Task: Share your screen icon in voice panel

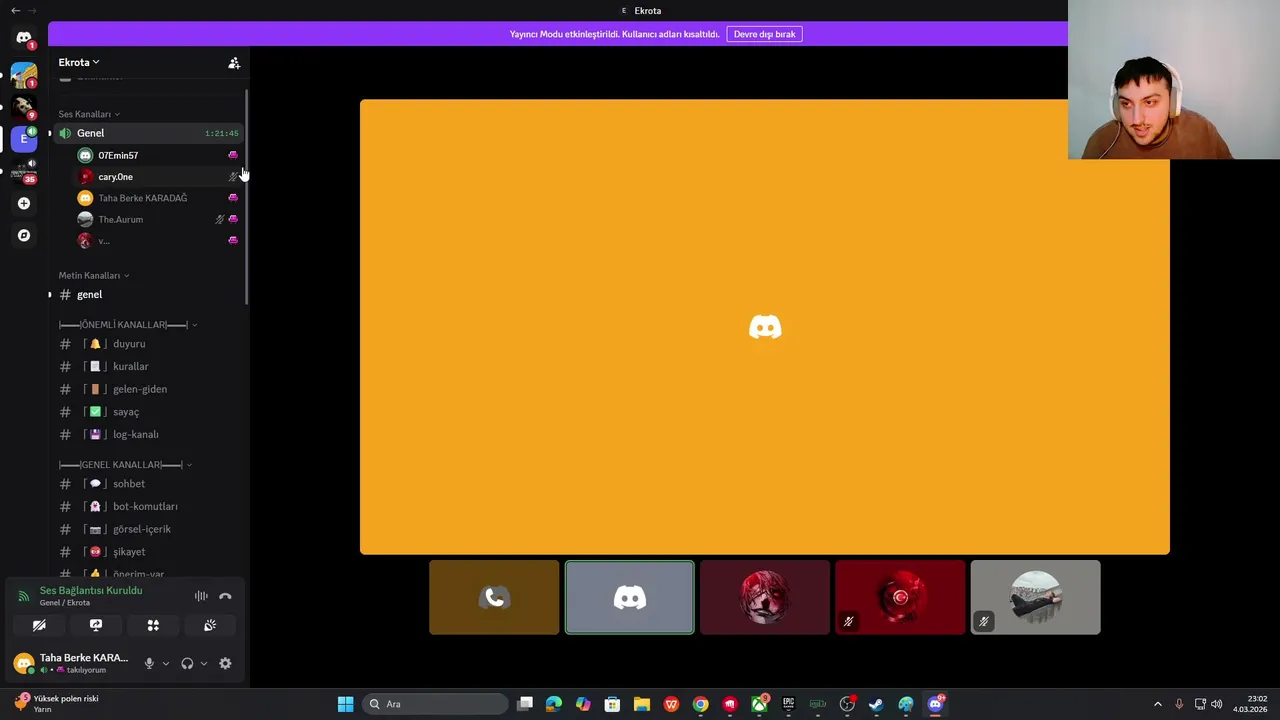Action: coord(96,625)
